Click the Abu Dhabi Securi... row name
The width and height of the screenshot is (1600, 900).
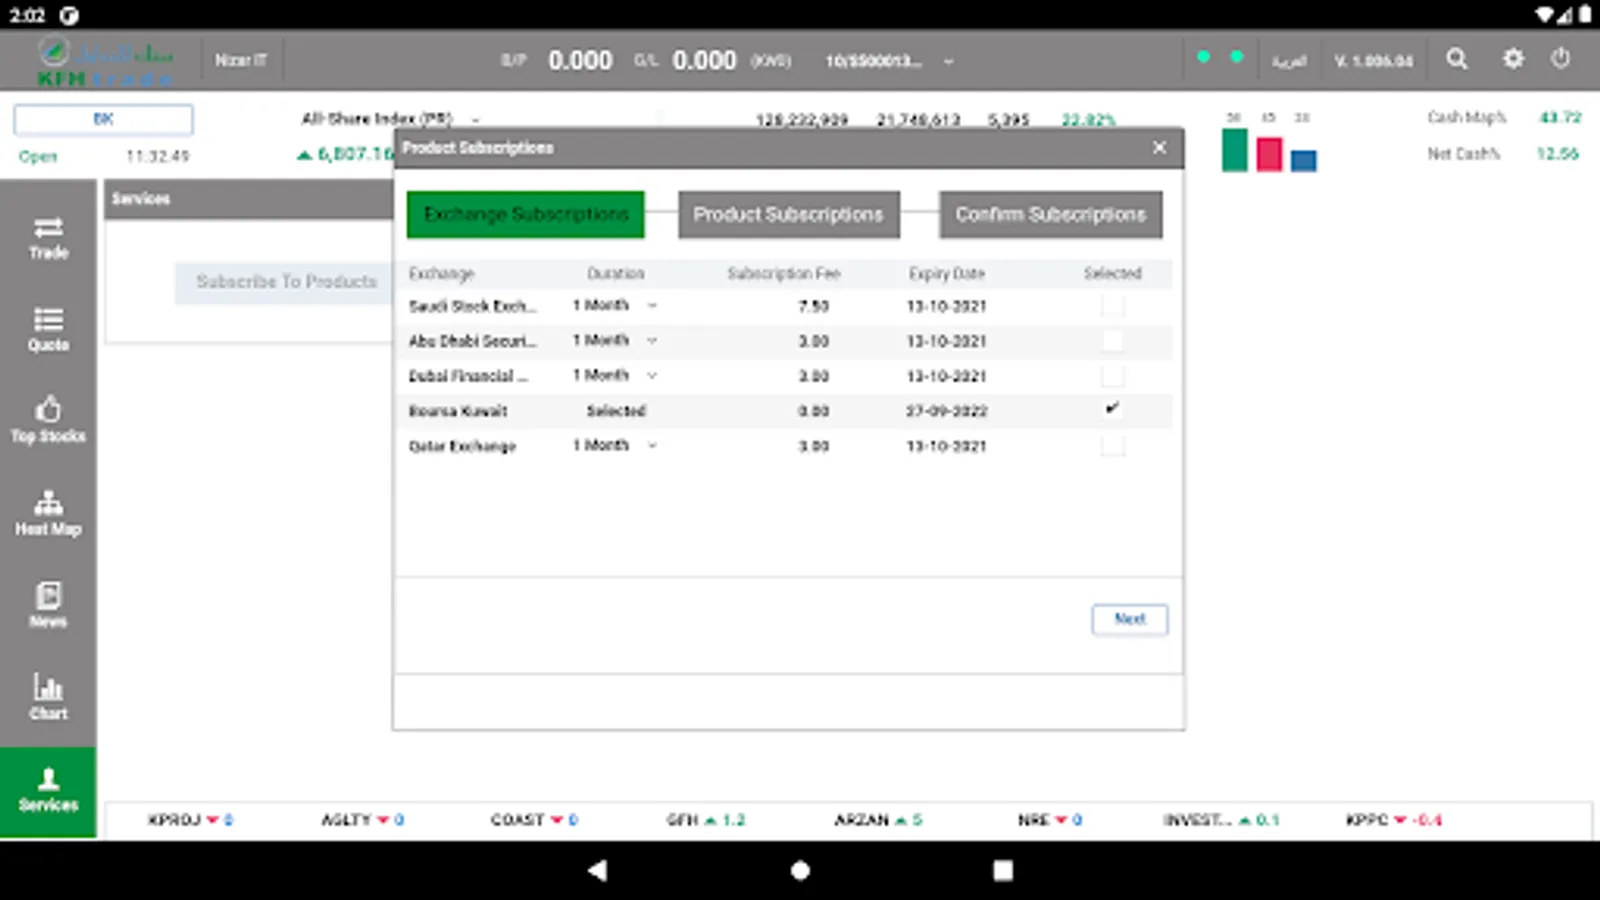tap(472, 341)
